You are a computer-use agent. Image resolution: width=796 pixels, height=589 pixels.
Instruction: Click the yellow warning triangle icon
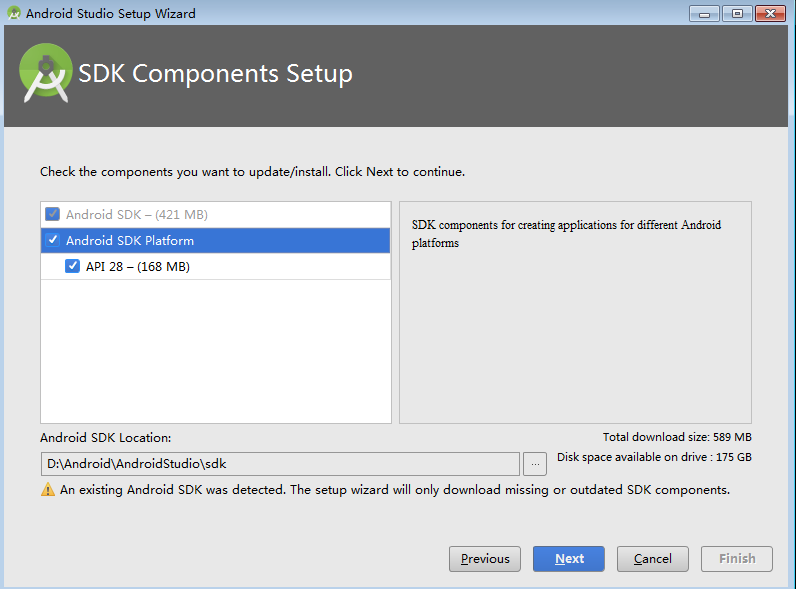click(48, 489)
